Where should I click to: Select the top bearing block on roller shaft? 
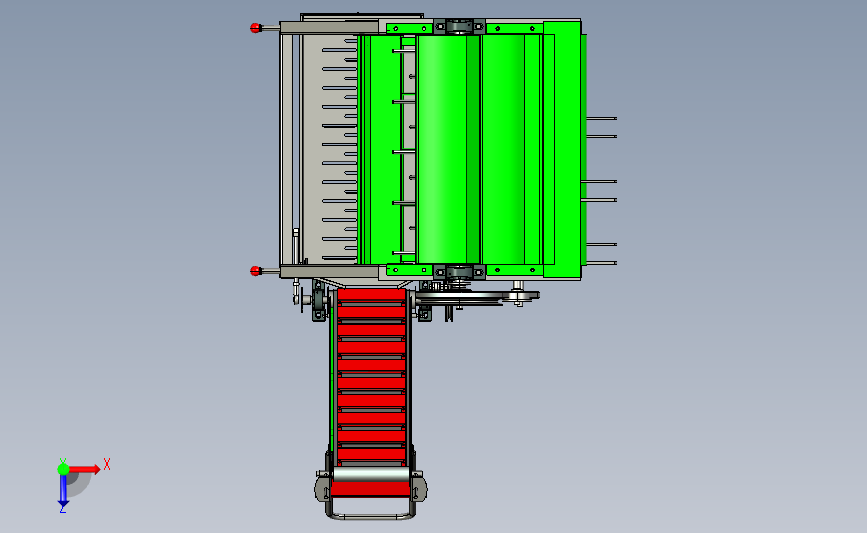459,26
